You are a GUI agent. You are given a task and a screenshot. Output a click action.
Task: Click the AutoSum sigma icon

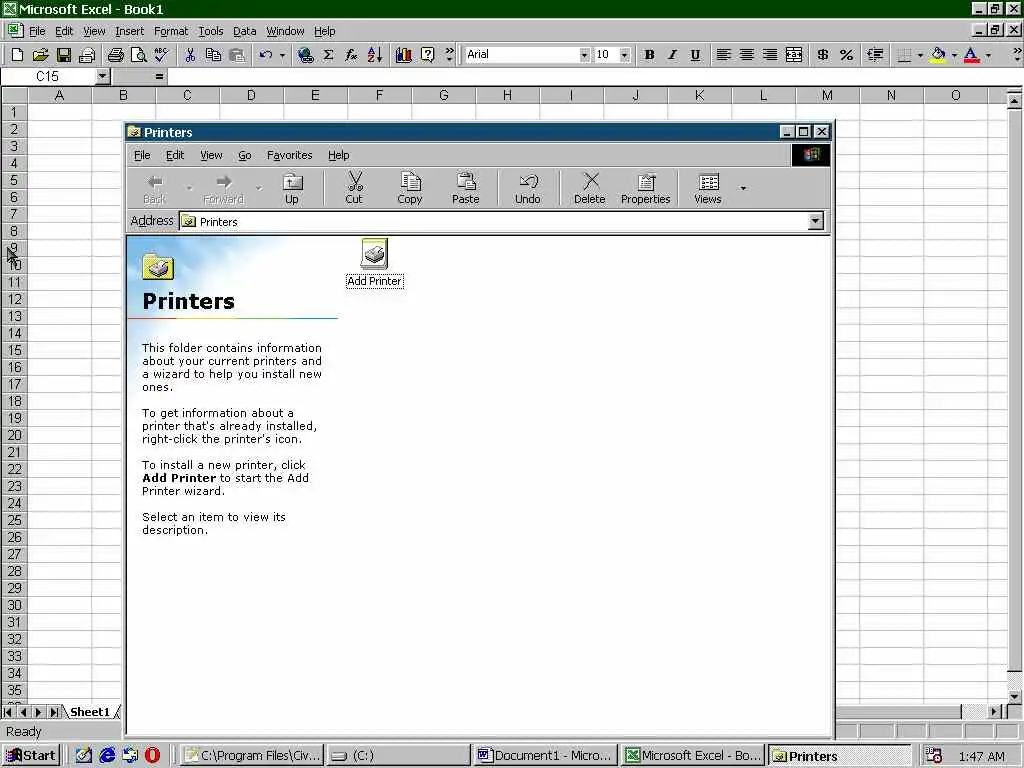[x=328, y=55]
